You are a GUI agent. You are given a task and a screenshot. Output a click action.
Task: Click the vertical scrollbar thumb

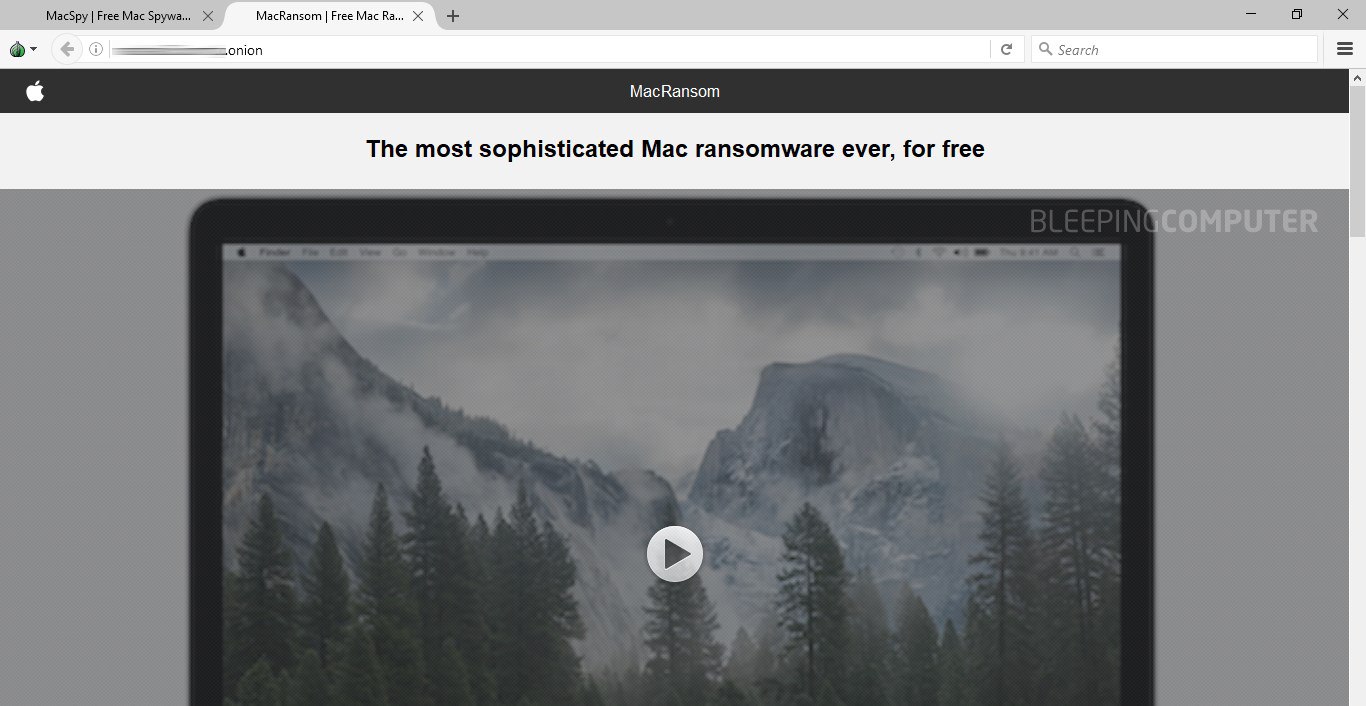coord(1358,162)
